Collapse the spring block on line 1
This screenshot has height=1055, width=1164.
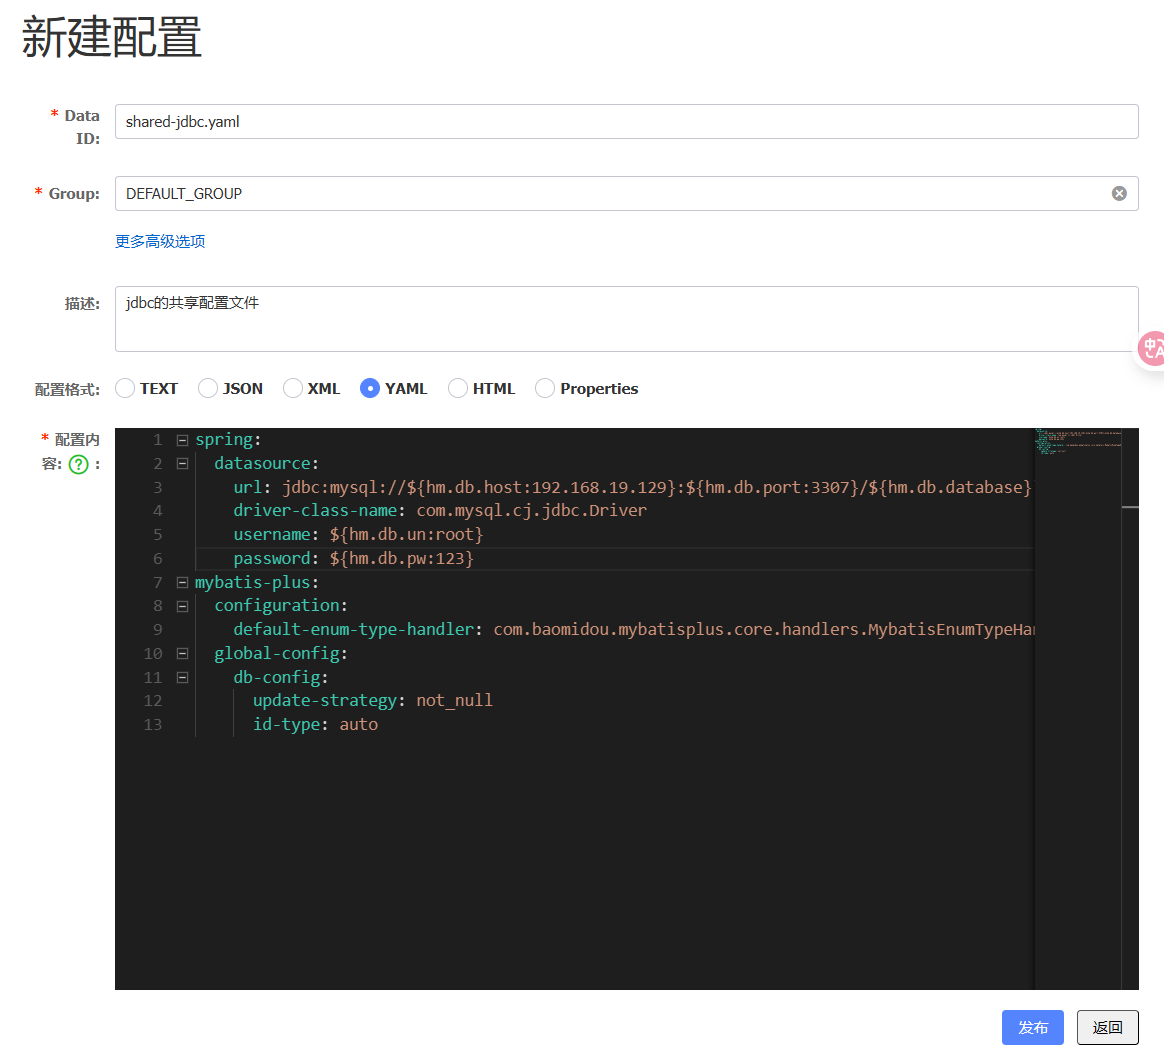(x=182, y=440)
